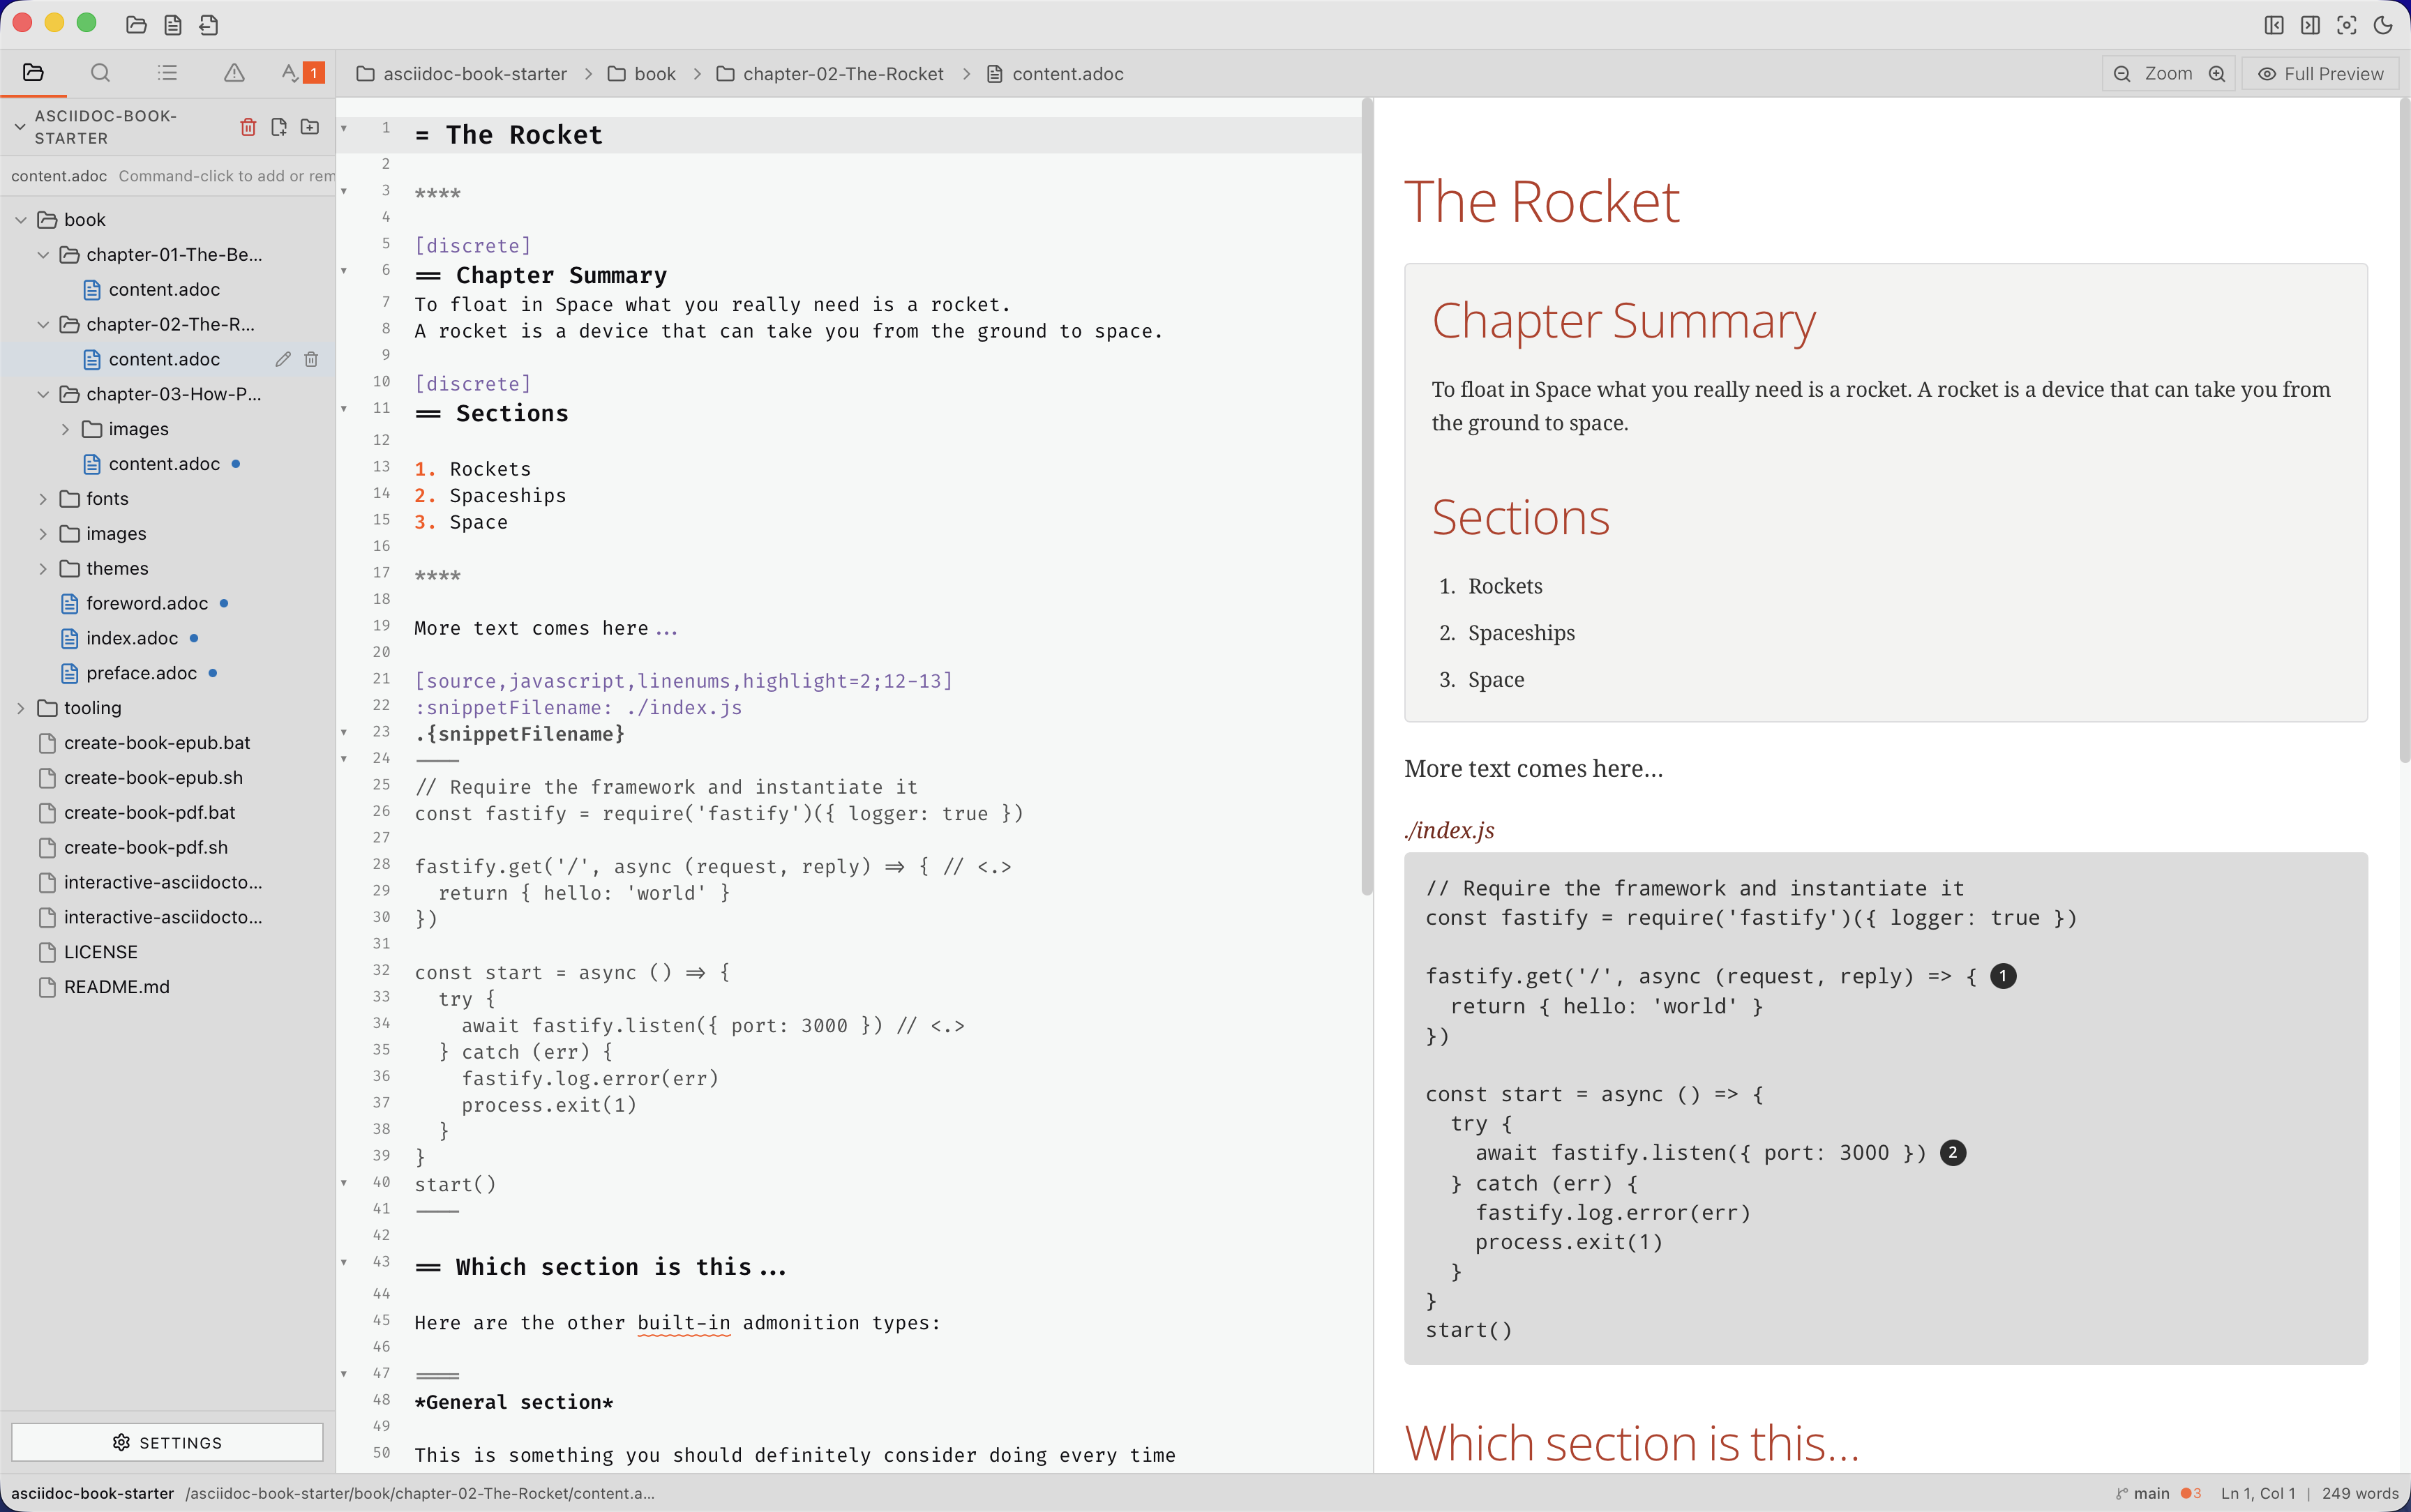
Task: Enable focus mode icon
Action: tap(2347, 25)
